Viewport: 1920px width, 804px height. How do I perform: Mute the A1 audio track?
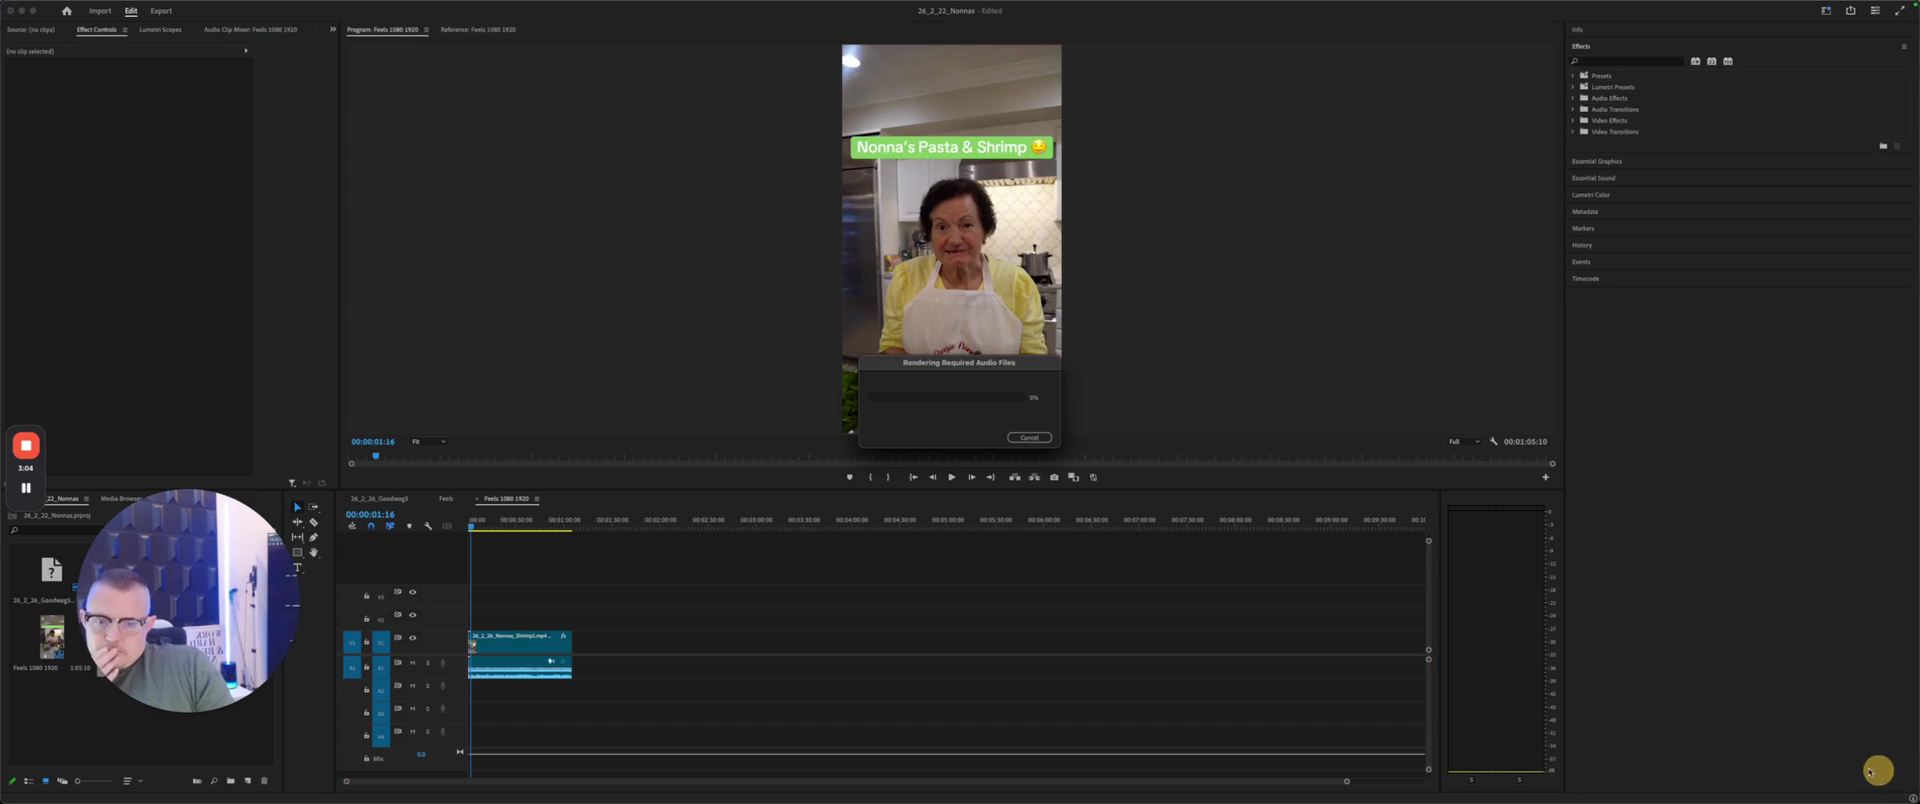coord(412,663)
